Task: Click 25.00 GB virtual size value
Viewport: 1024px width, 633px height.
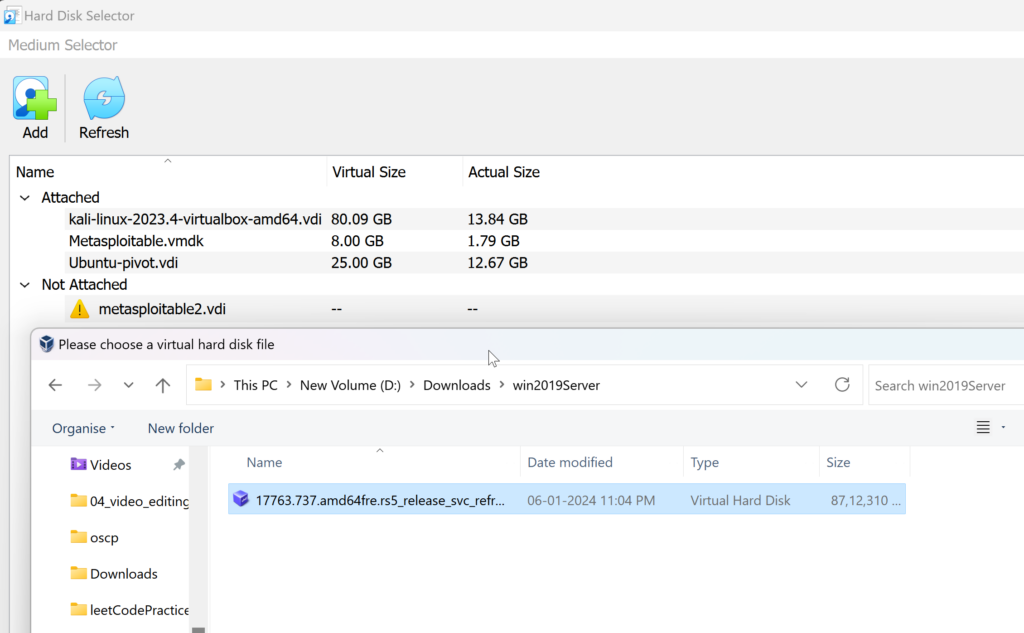Action: [361, 263]
